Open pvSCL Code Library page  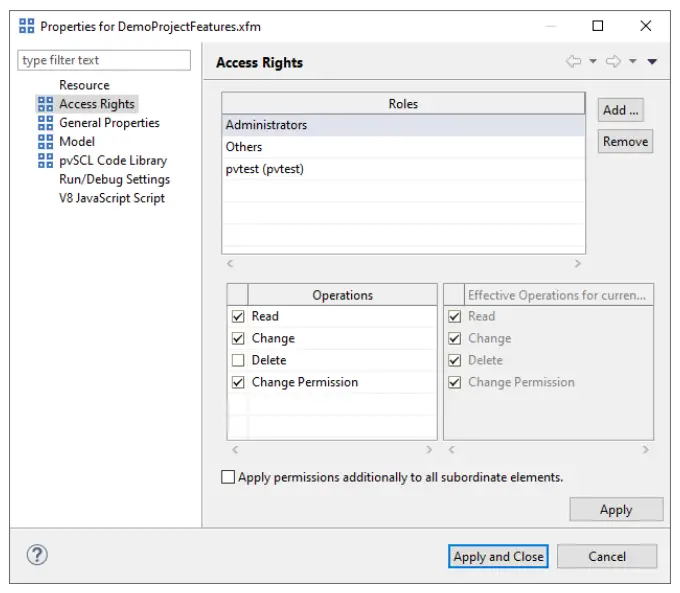pos(113,161)
